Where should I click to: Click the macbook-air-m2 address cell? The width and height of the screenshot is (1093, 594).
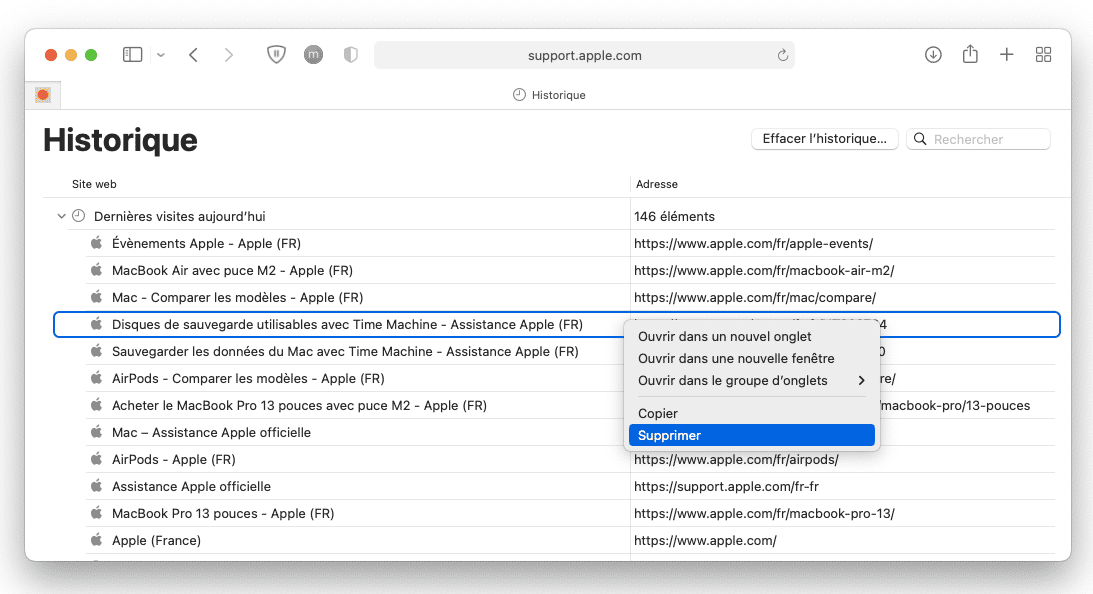(764, 271)
